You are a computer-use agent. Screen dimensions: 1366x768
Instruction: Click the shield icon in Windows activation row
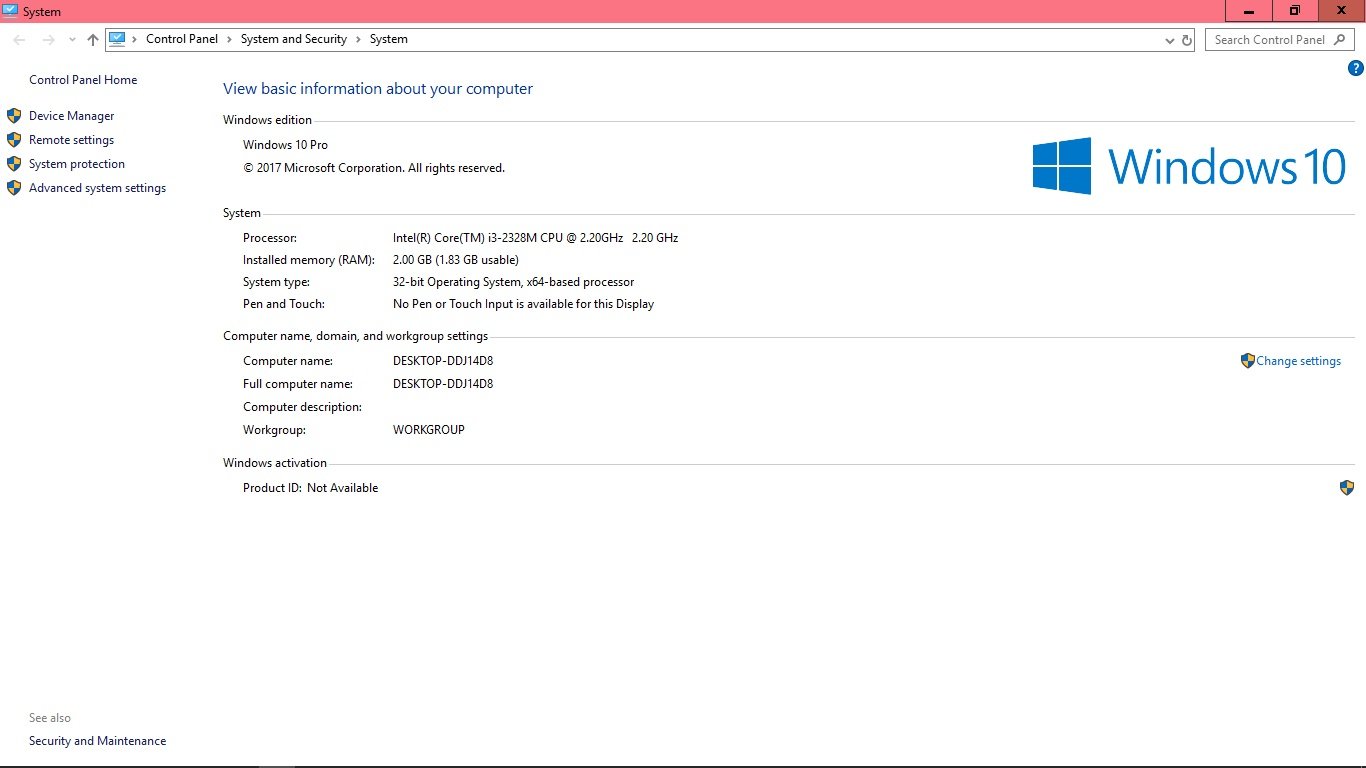click(1347, 488)
